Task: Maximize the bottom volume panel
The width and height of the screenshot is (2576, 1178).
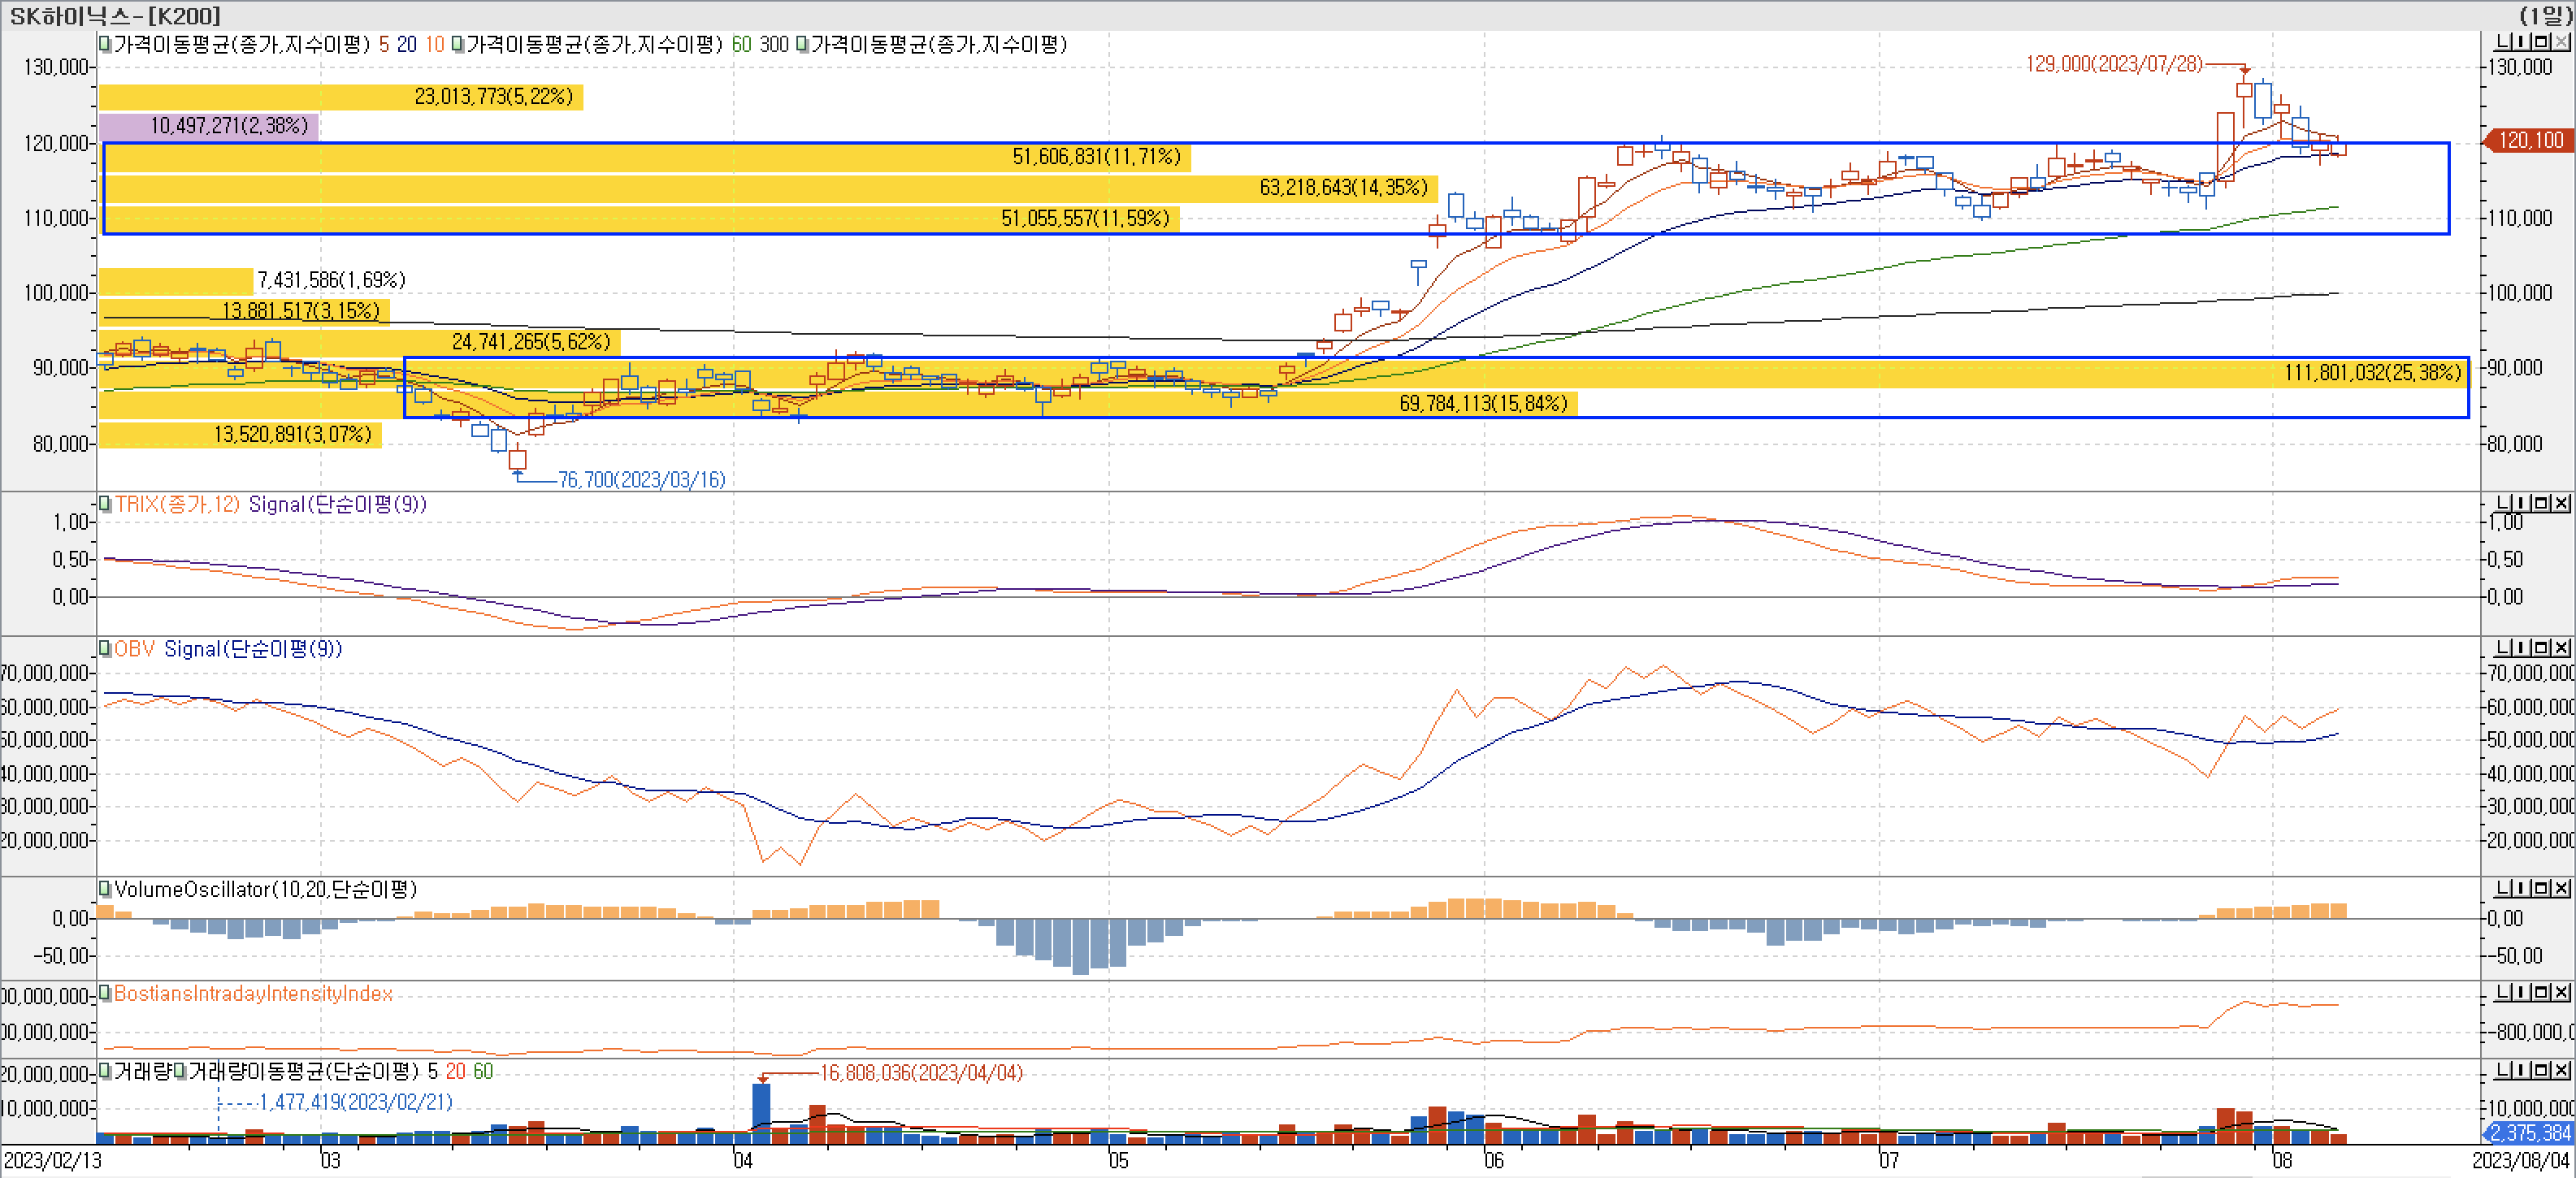Action: pyautogui.click(x=2541, y=1070)
